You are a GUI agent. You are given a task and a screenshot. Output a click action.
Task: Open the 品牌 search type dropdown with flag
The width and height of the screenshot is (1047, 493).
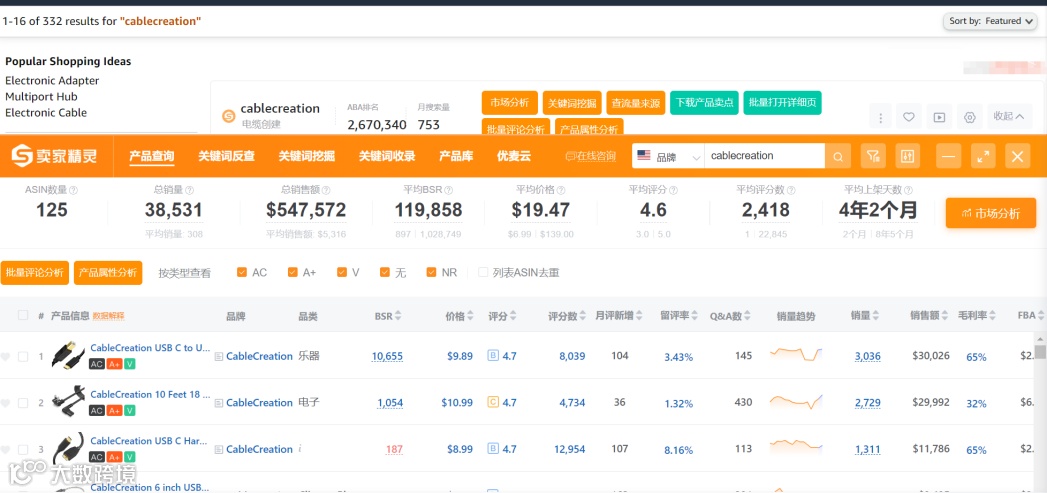click(x=668, y=156)
